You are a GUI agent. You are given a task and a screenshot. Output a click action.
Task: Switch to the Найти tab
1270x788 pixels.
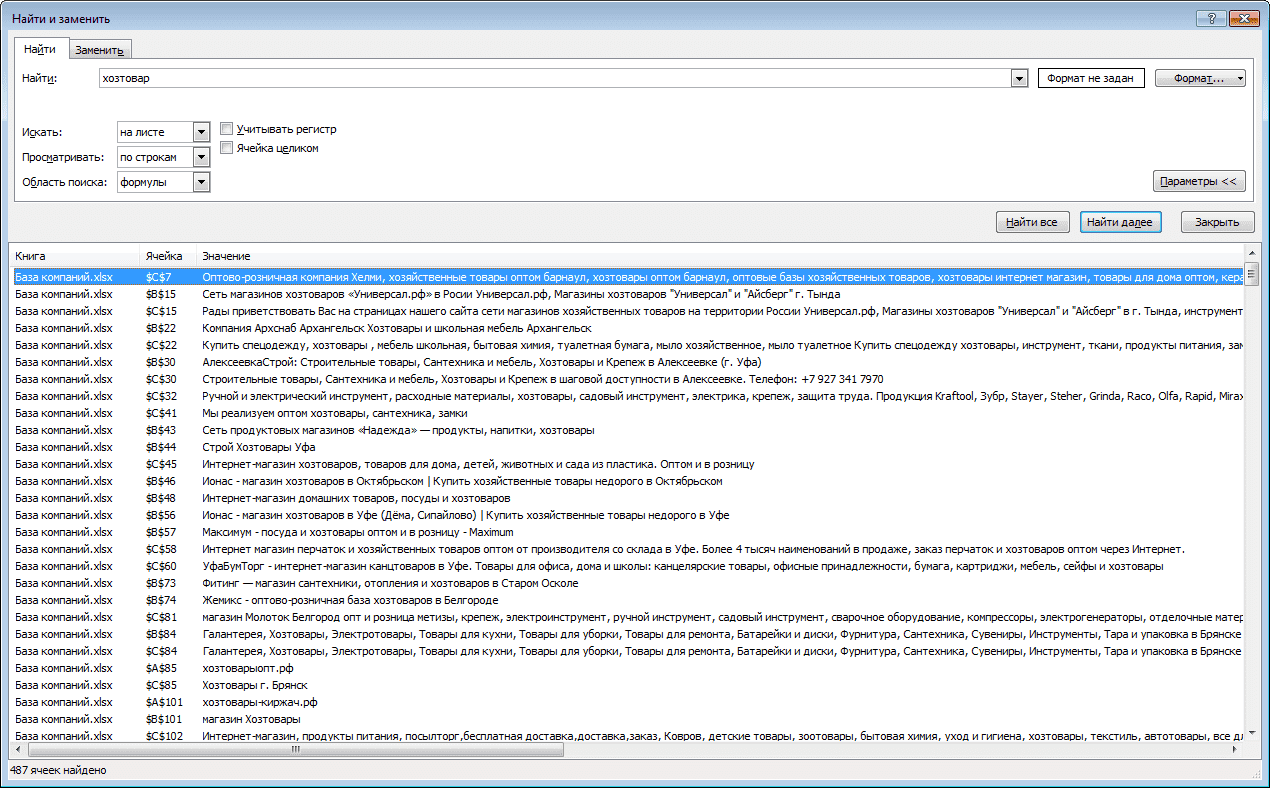pos(40,49)
